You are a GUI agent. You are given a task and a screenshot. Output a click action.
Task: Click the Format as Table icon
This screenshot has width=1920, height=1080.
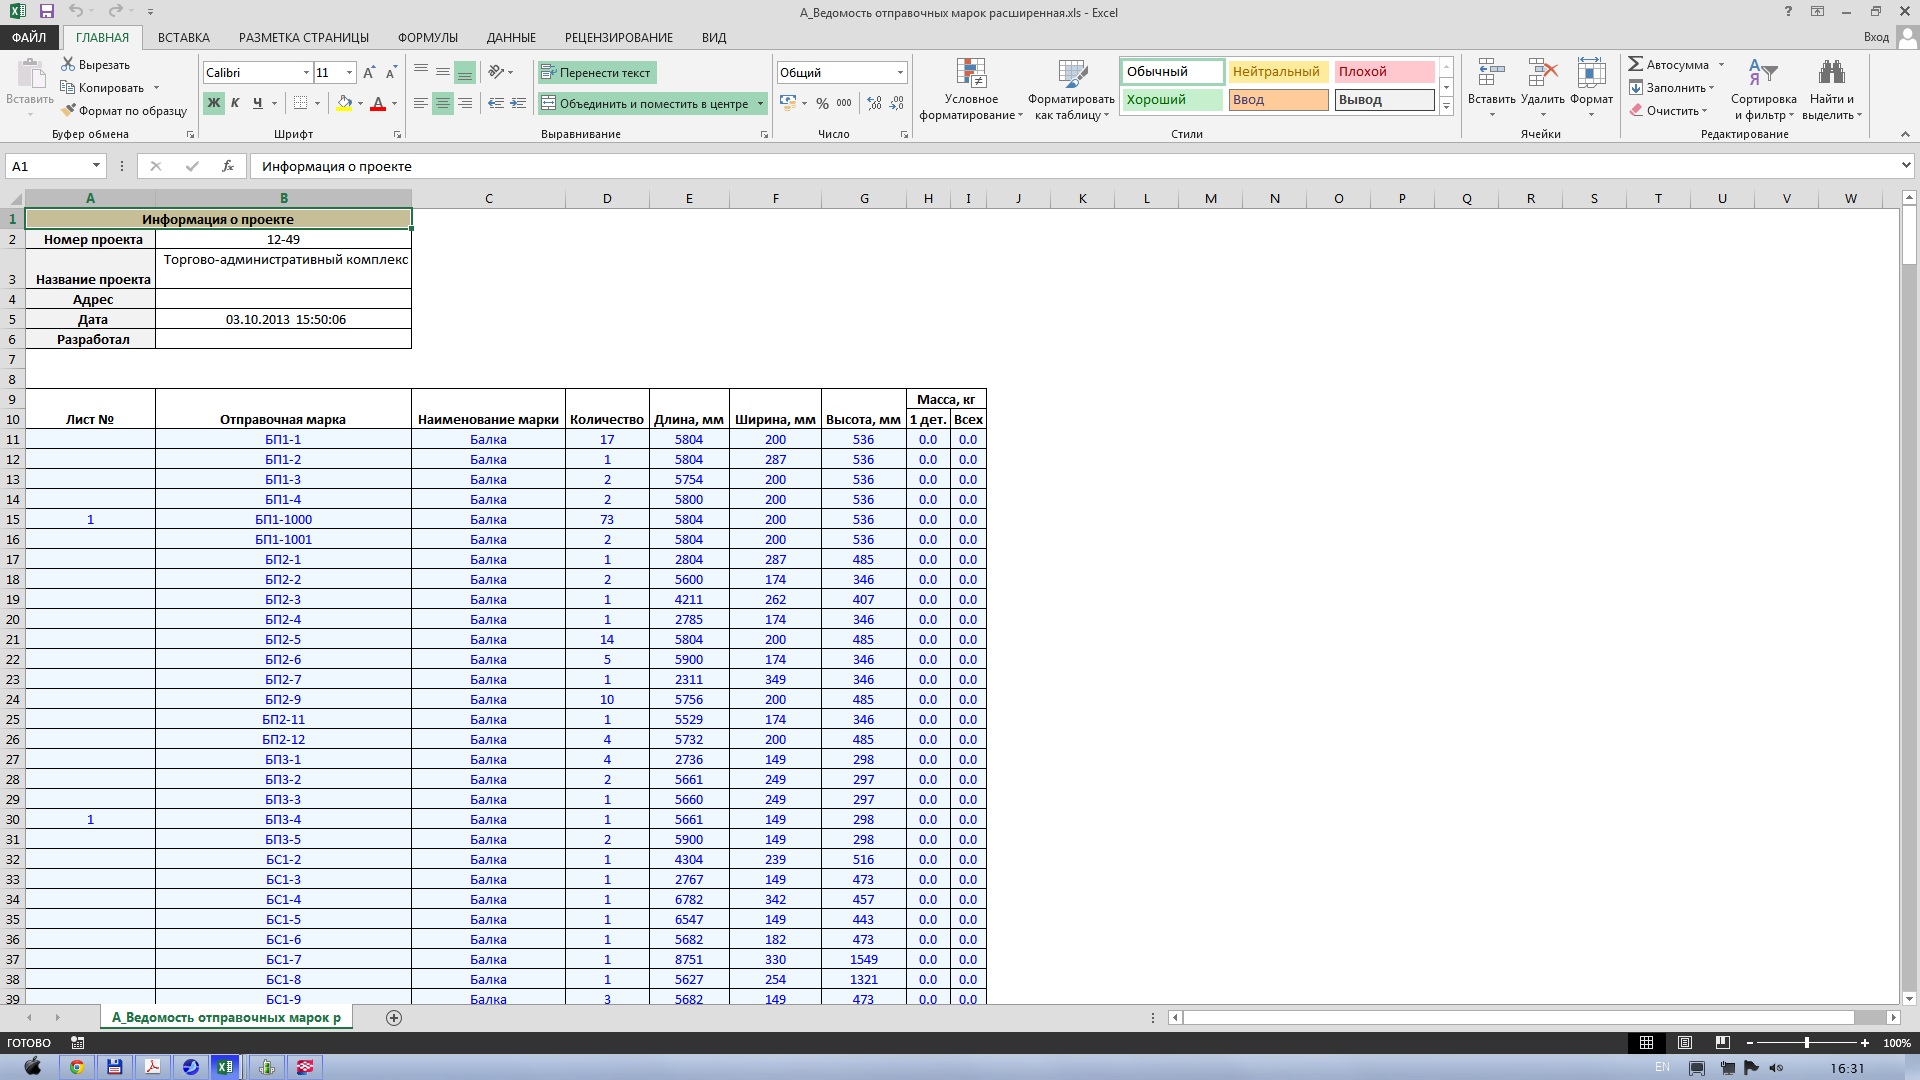click(x=1071, y=74)
